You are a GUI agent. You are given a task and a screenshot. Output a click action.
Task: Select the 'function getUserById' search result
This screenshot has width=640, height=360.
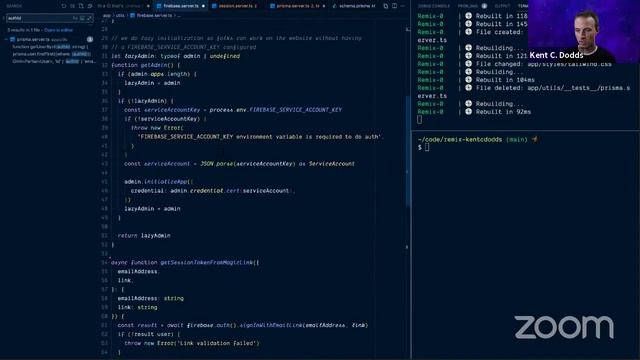[x=50, y=47]
